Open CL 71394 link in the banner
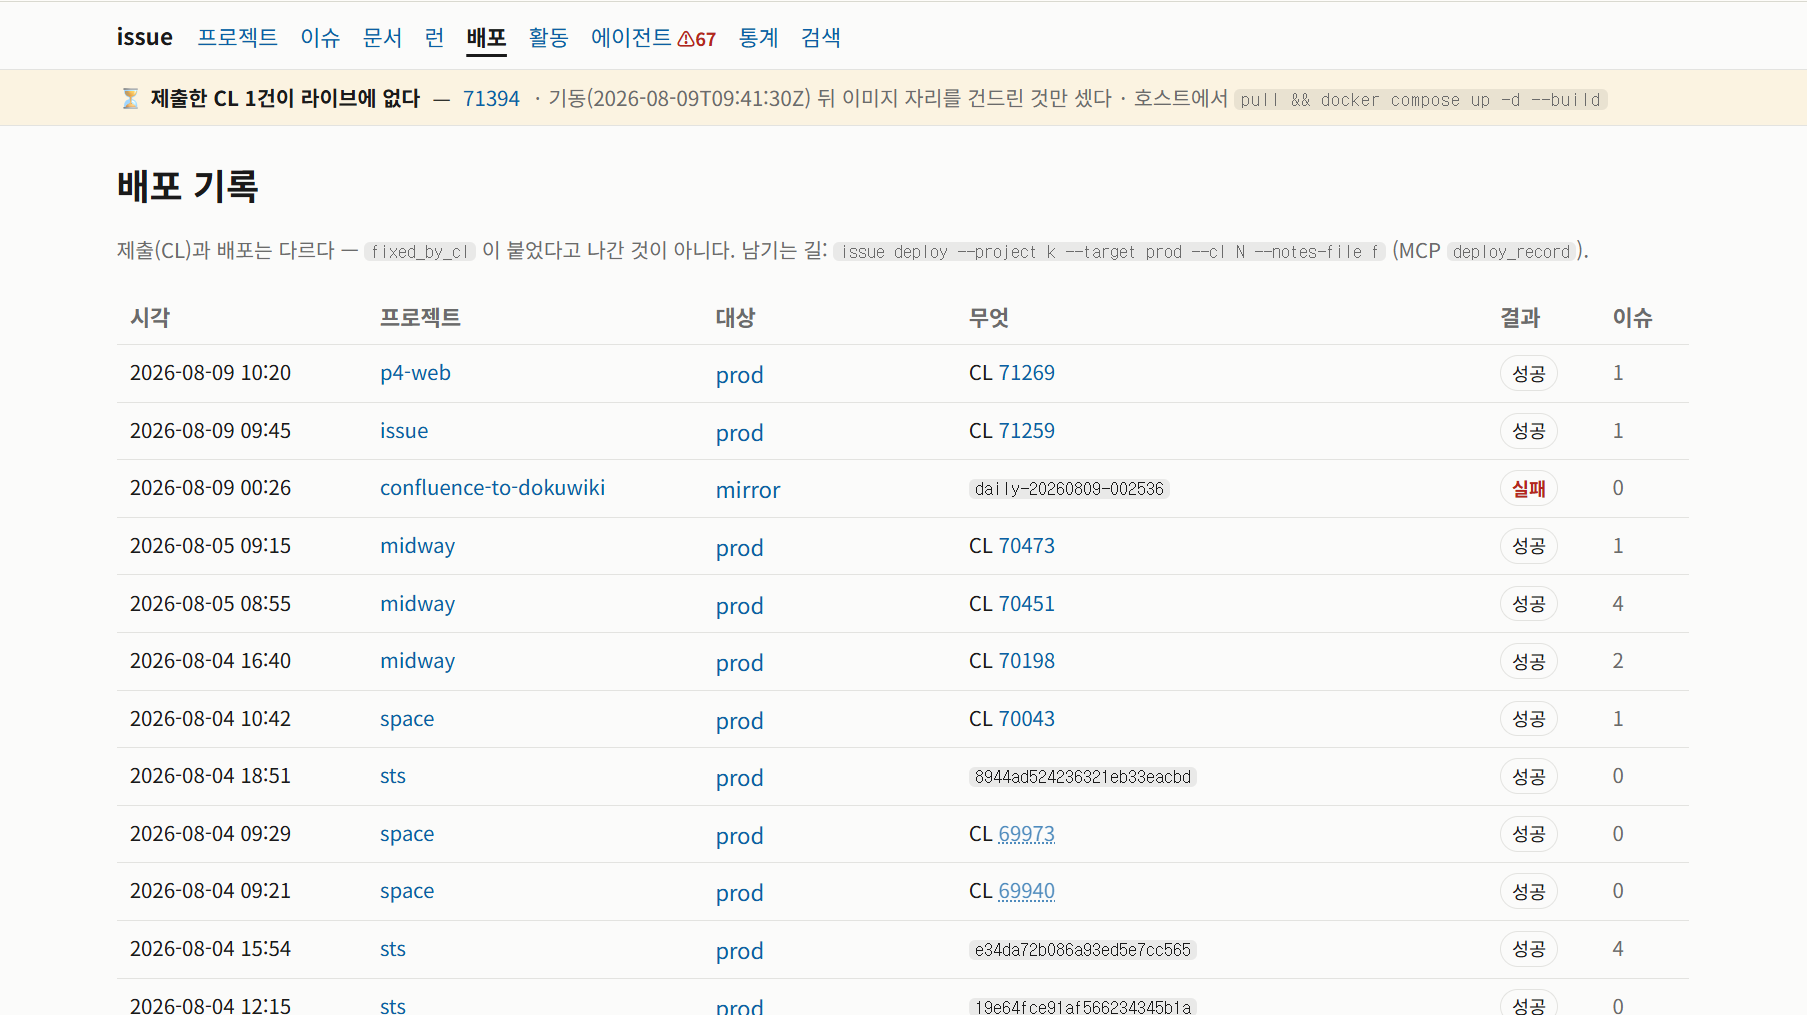This screenshot has height=1015, width=1807. click(x=491, y=98)
